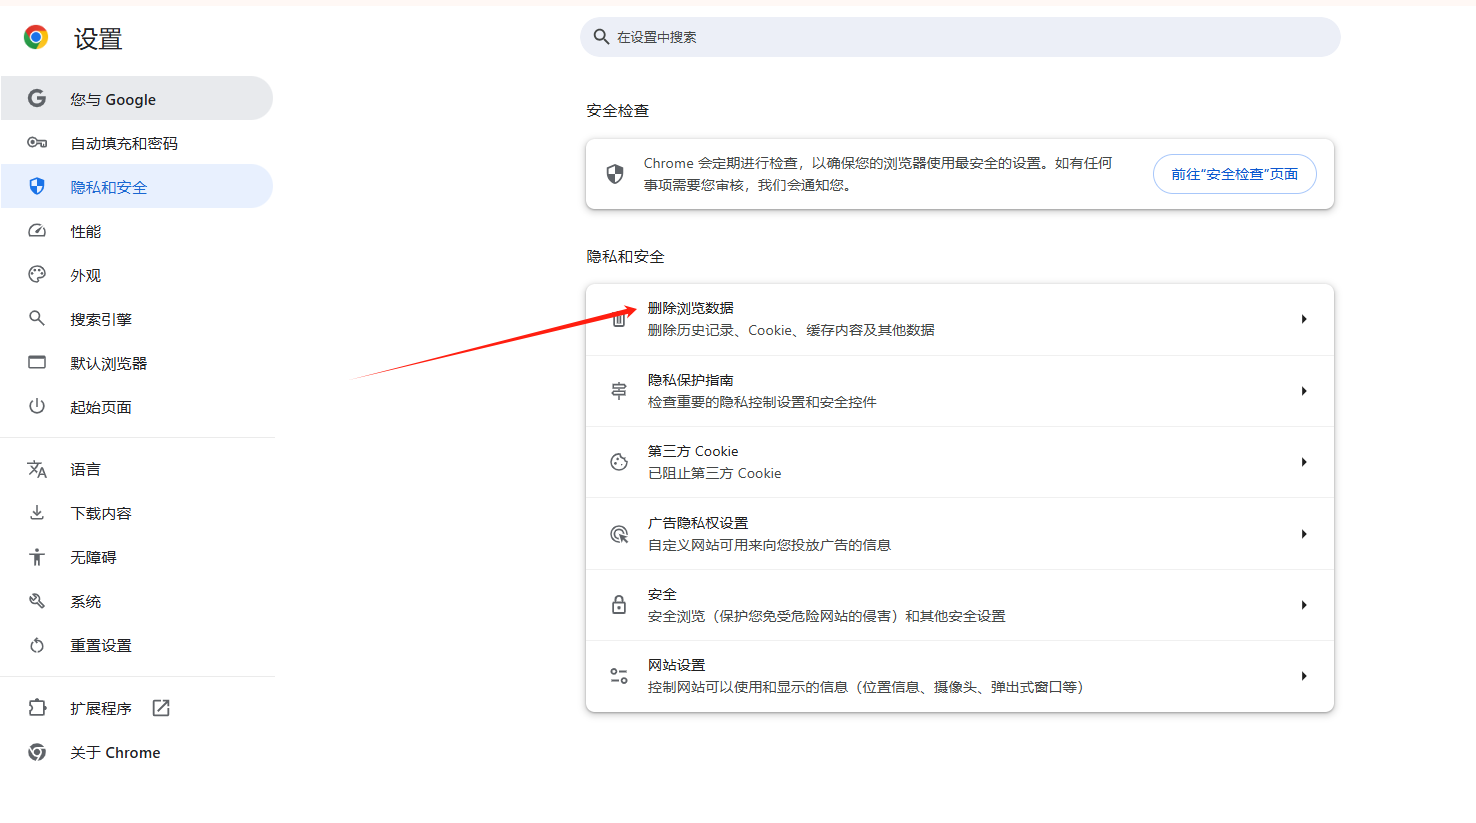Click the 网站设置 row description text
The height and width of the screenshot is (823, 1476).
coord(866,687)
